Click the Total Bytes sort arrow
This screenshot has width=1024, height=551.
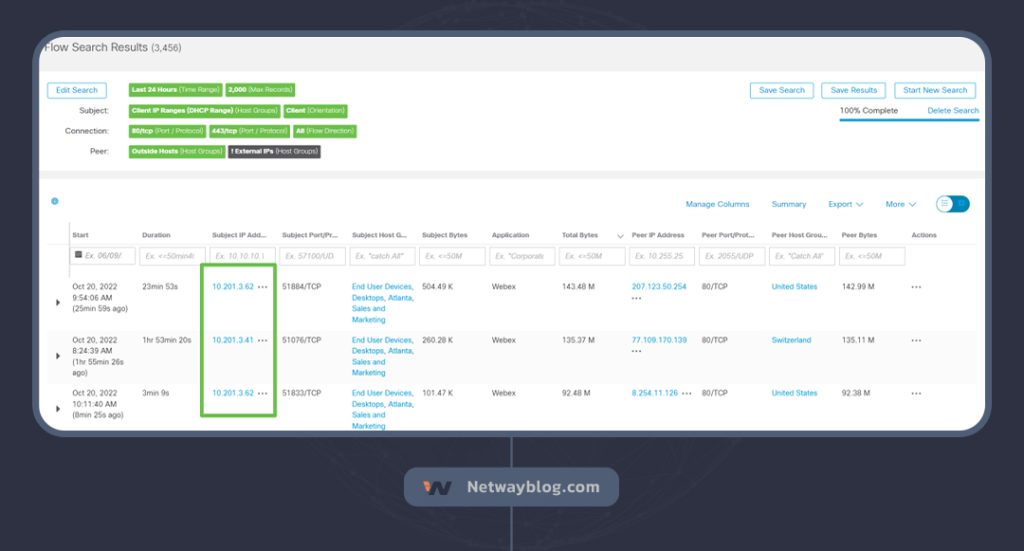(x=621, y=236)
